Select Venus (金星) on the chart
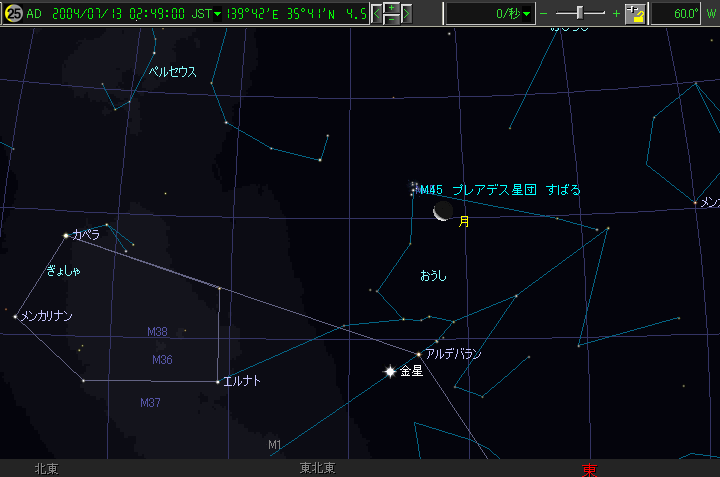Viewport: 720px width, 477px height. click(x=390, y=372)
